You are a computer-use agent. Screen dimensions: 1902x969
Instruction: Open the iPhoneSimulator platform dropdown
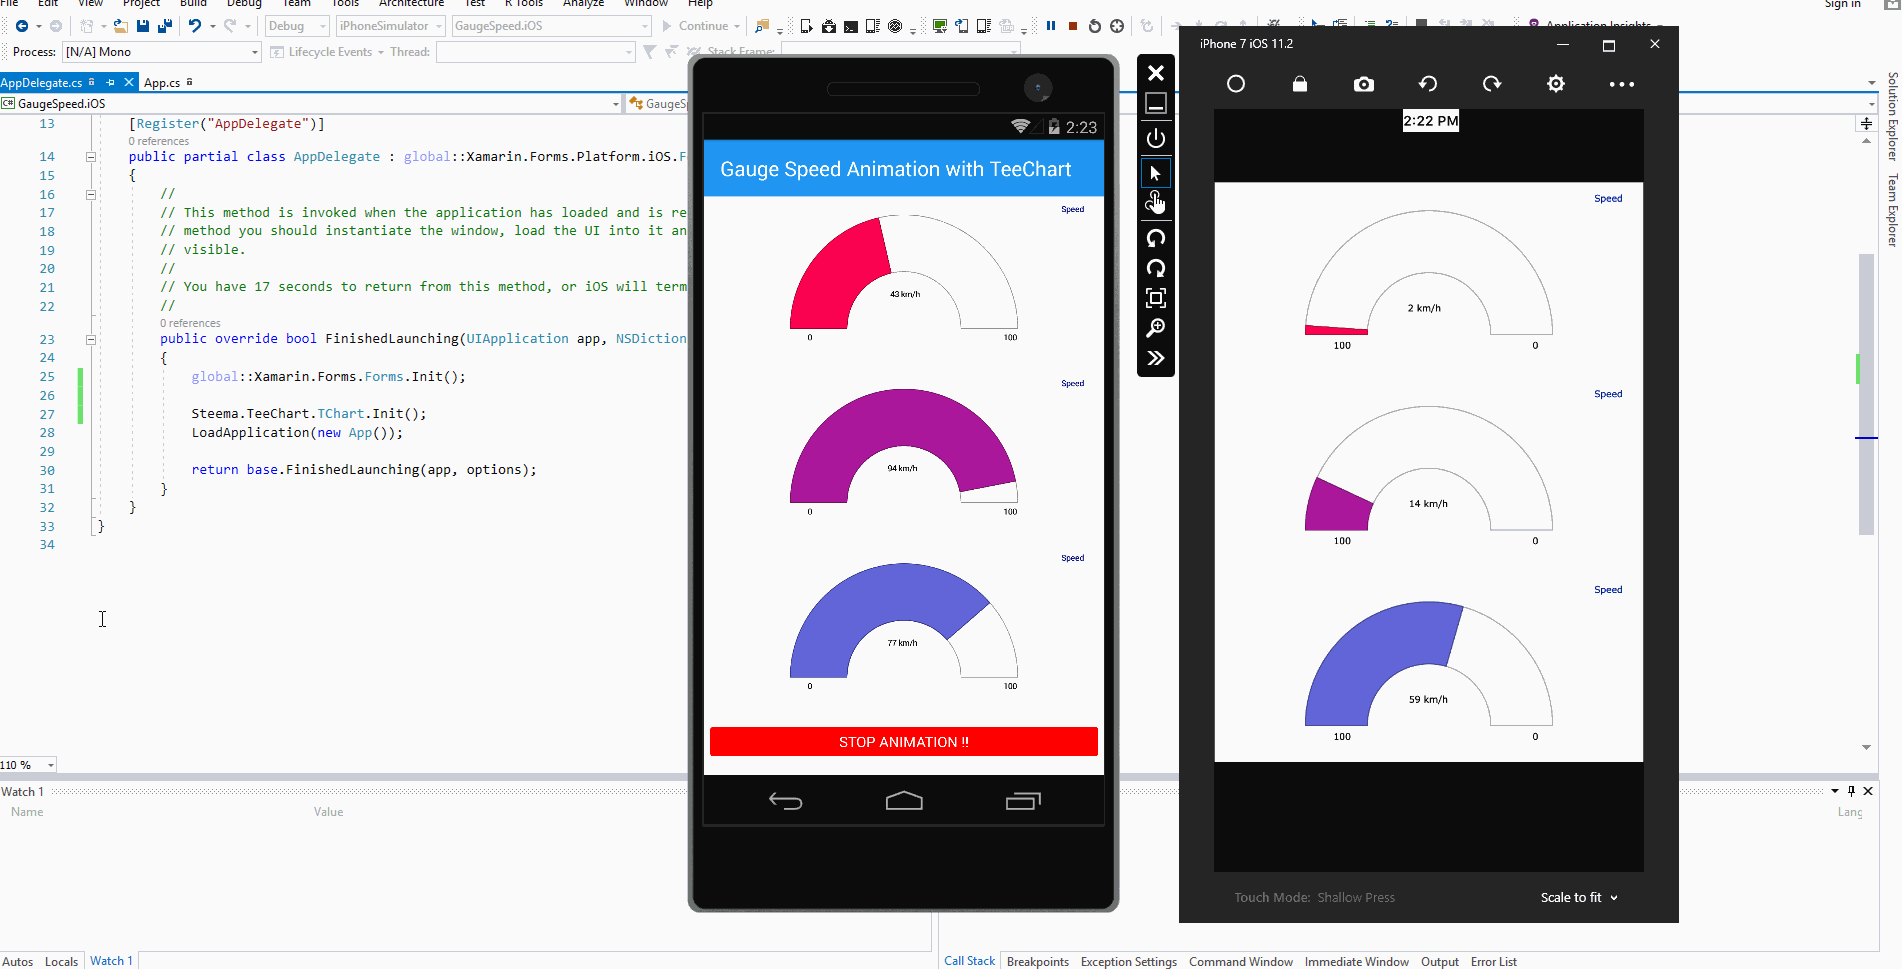(390, 26)
